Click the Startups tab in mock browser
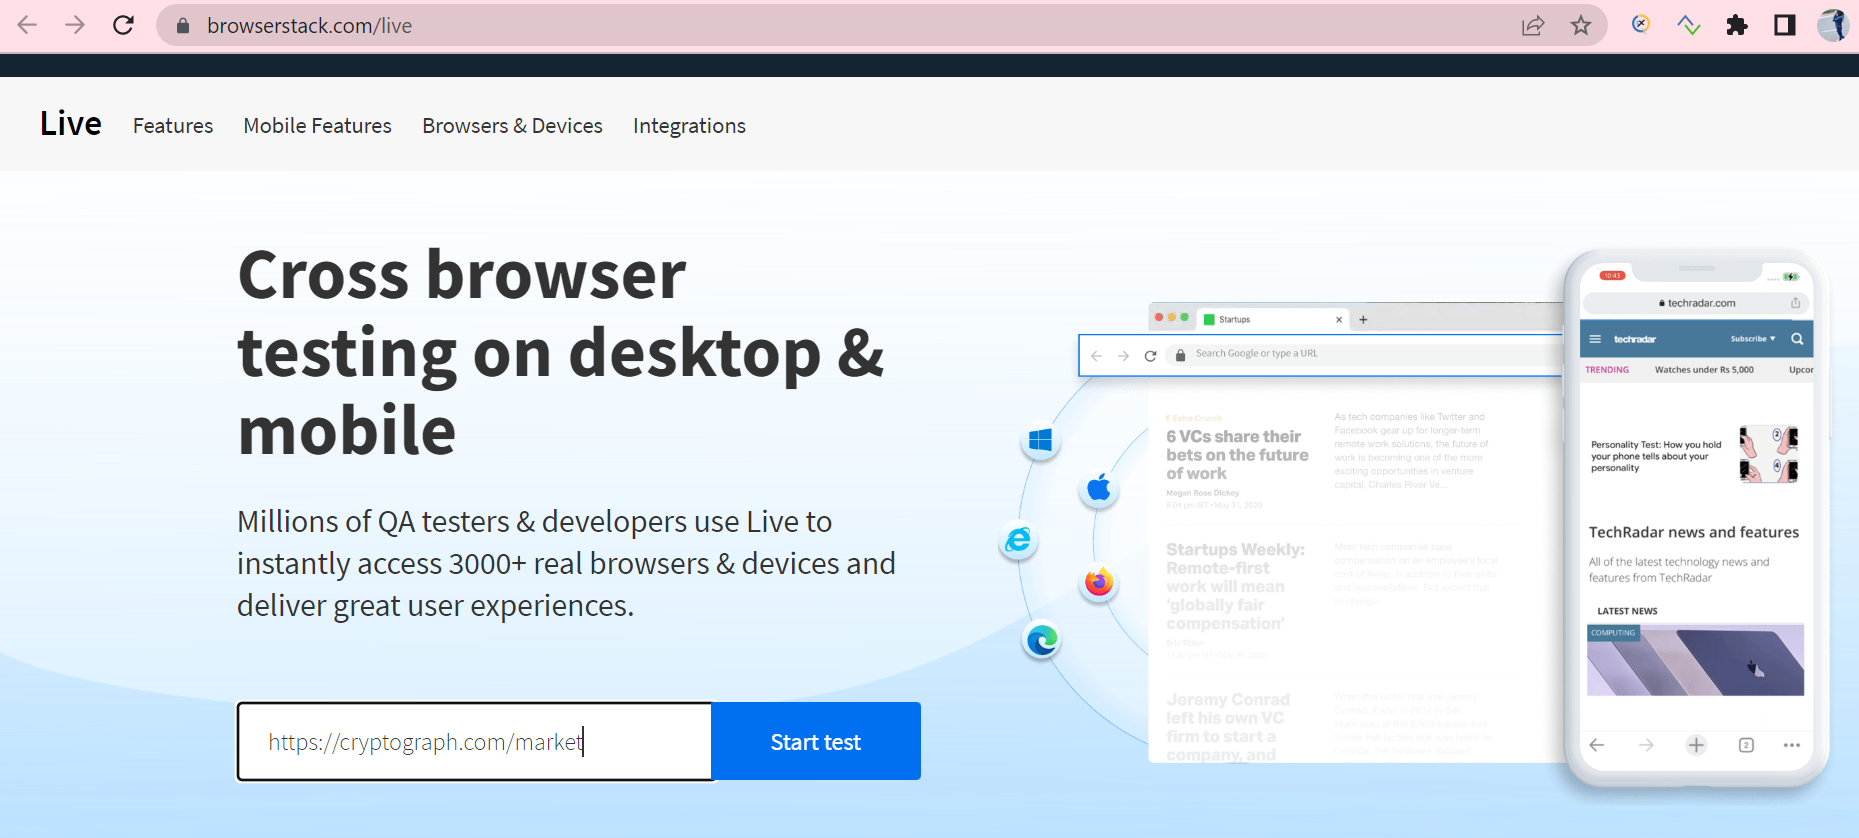 click(x=1272, y=320)
